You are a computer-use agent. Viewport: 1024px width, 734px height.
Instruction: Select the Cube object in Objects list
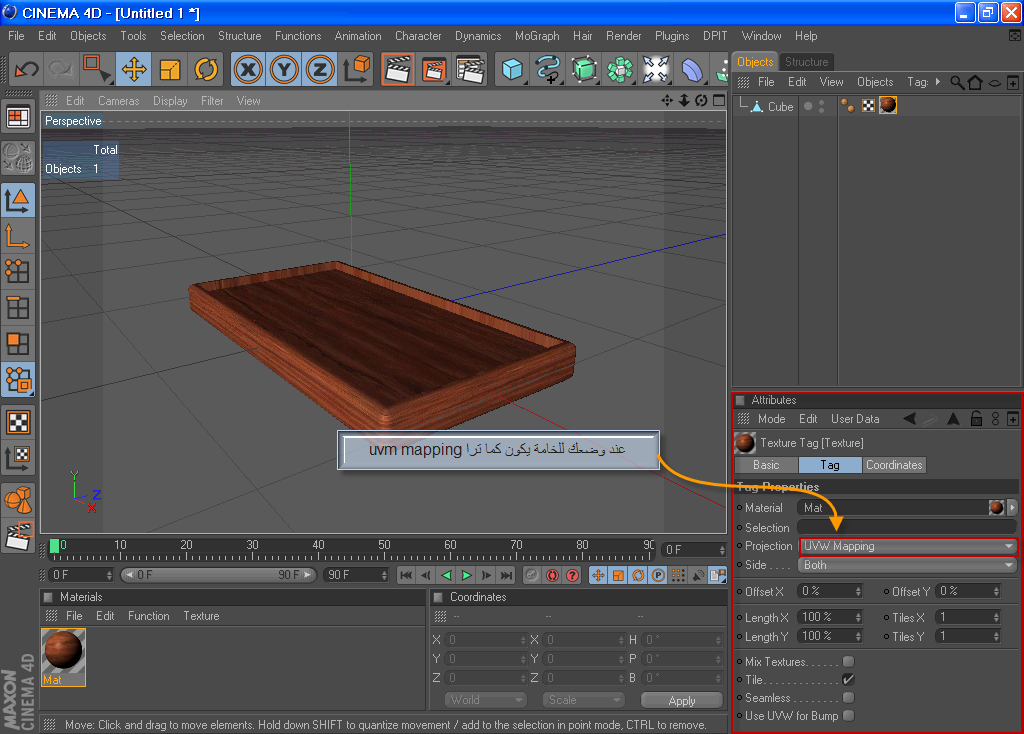[x=780, y=106]
